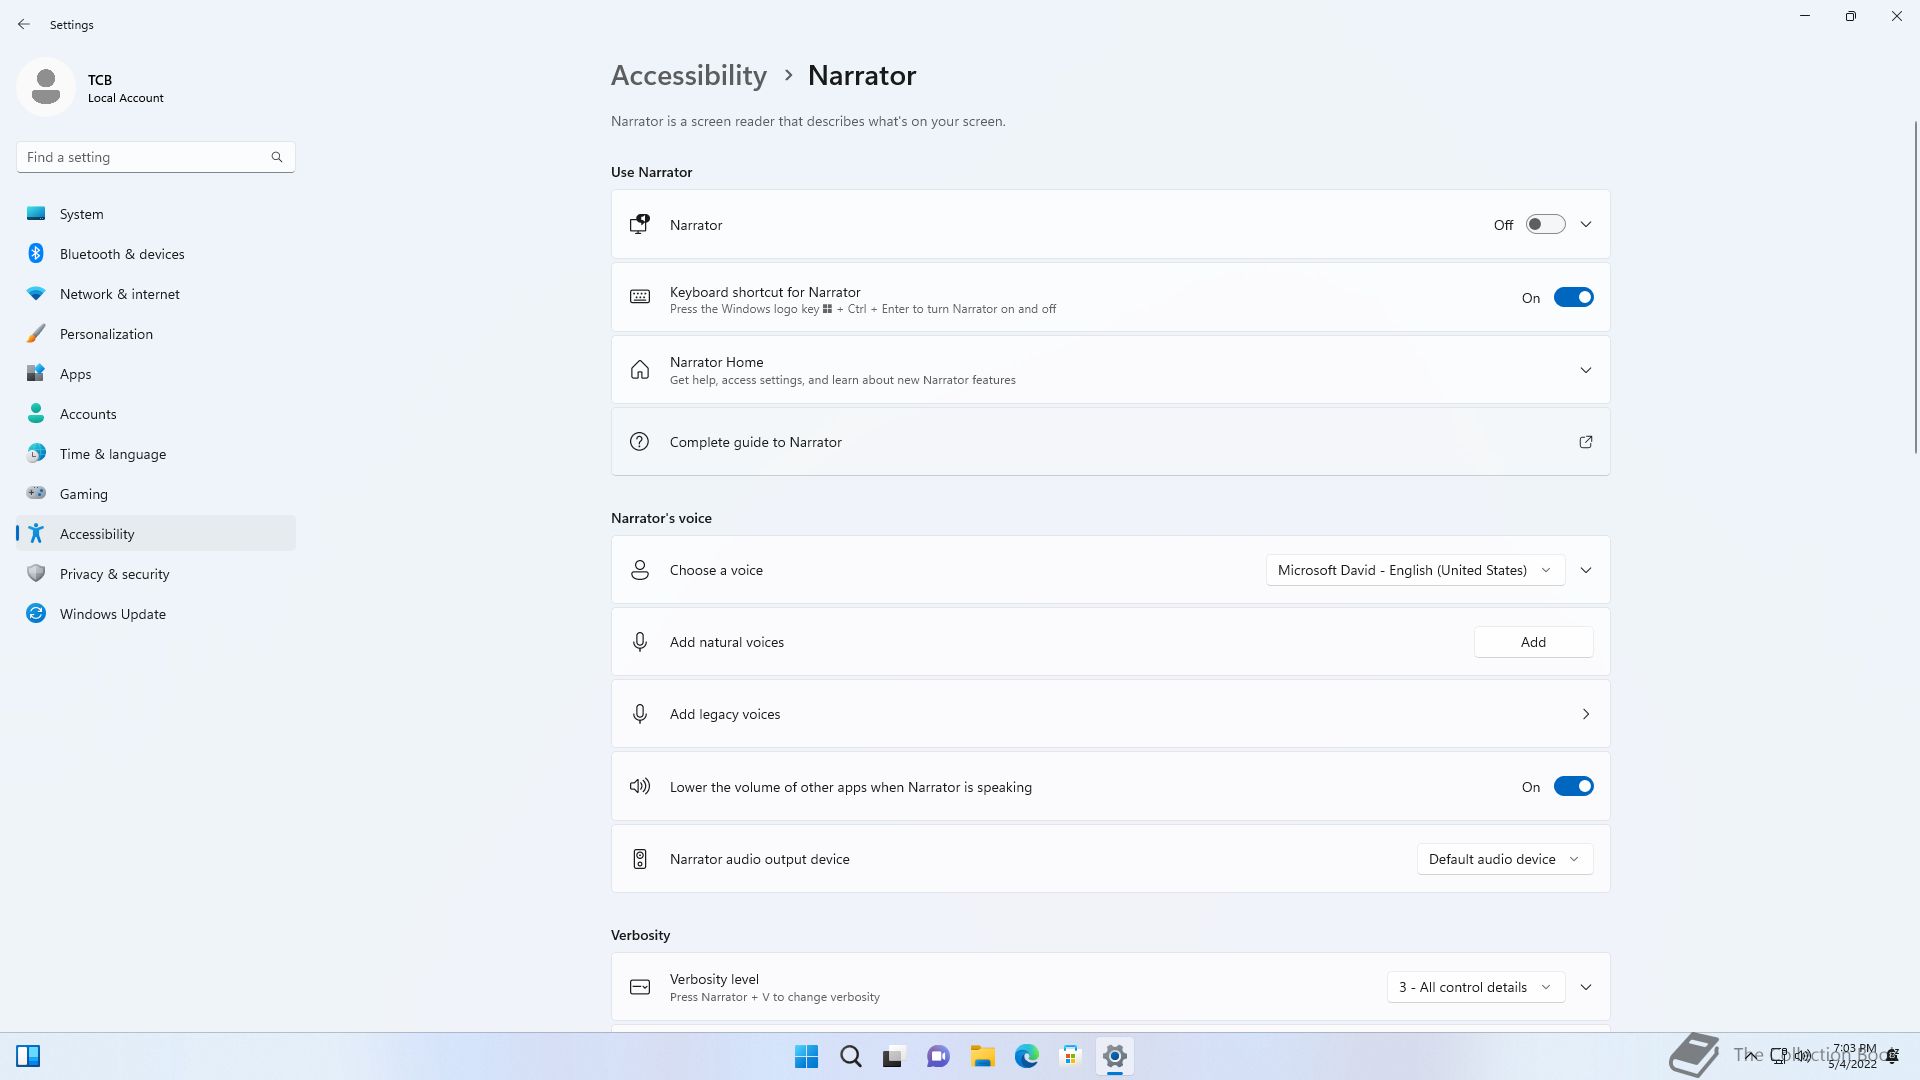1920x1080 pixels.
Task: Disable Keyboard shortcut for Narrator toggle
Action: [x=1573, y=297]
